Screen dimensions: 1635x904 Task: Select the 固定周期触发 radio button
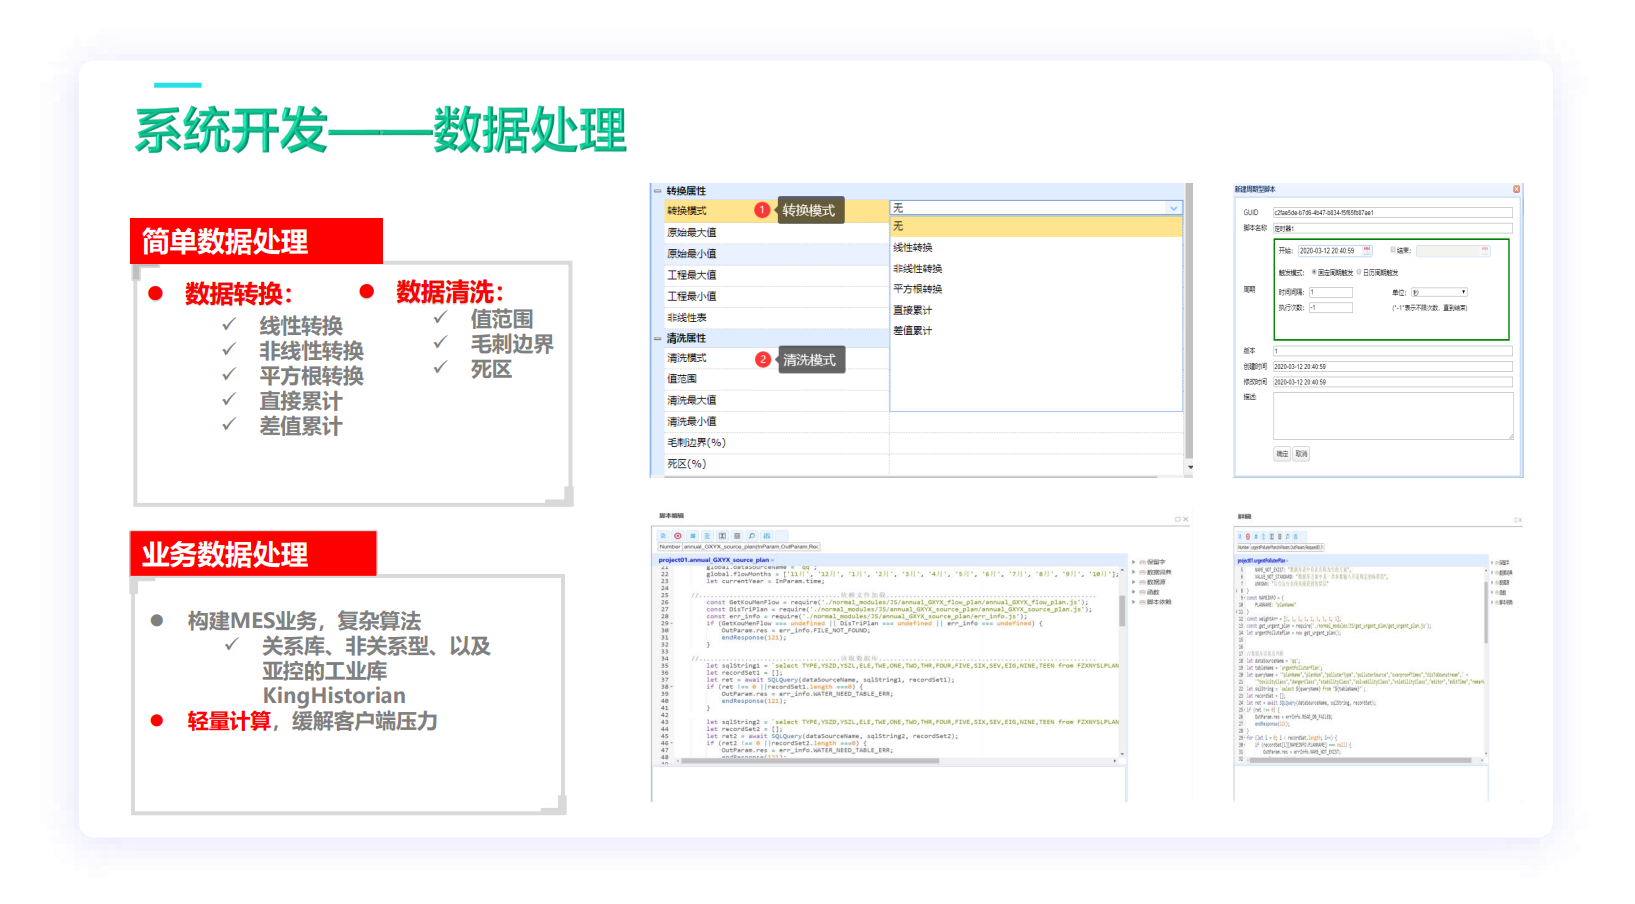pyautogui.click(x=1314, y=272)
